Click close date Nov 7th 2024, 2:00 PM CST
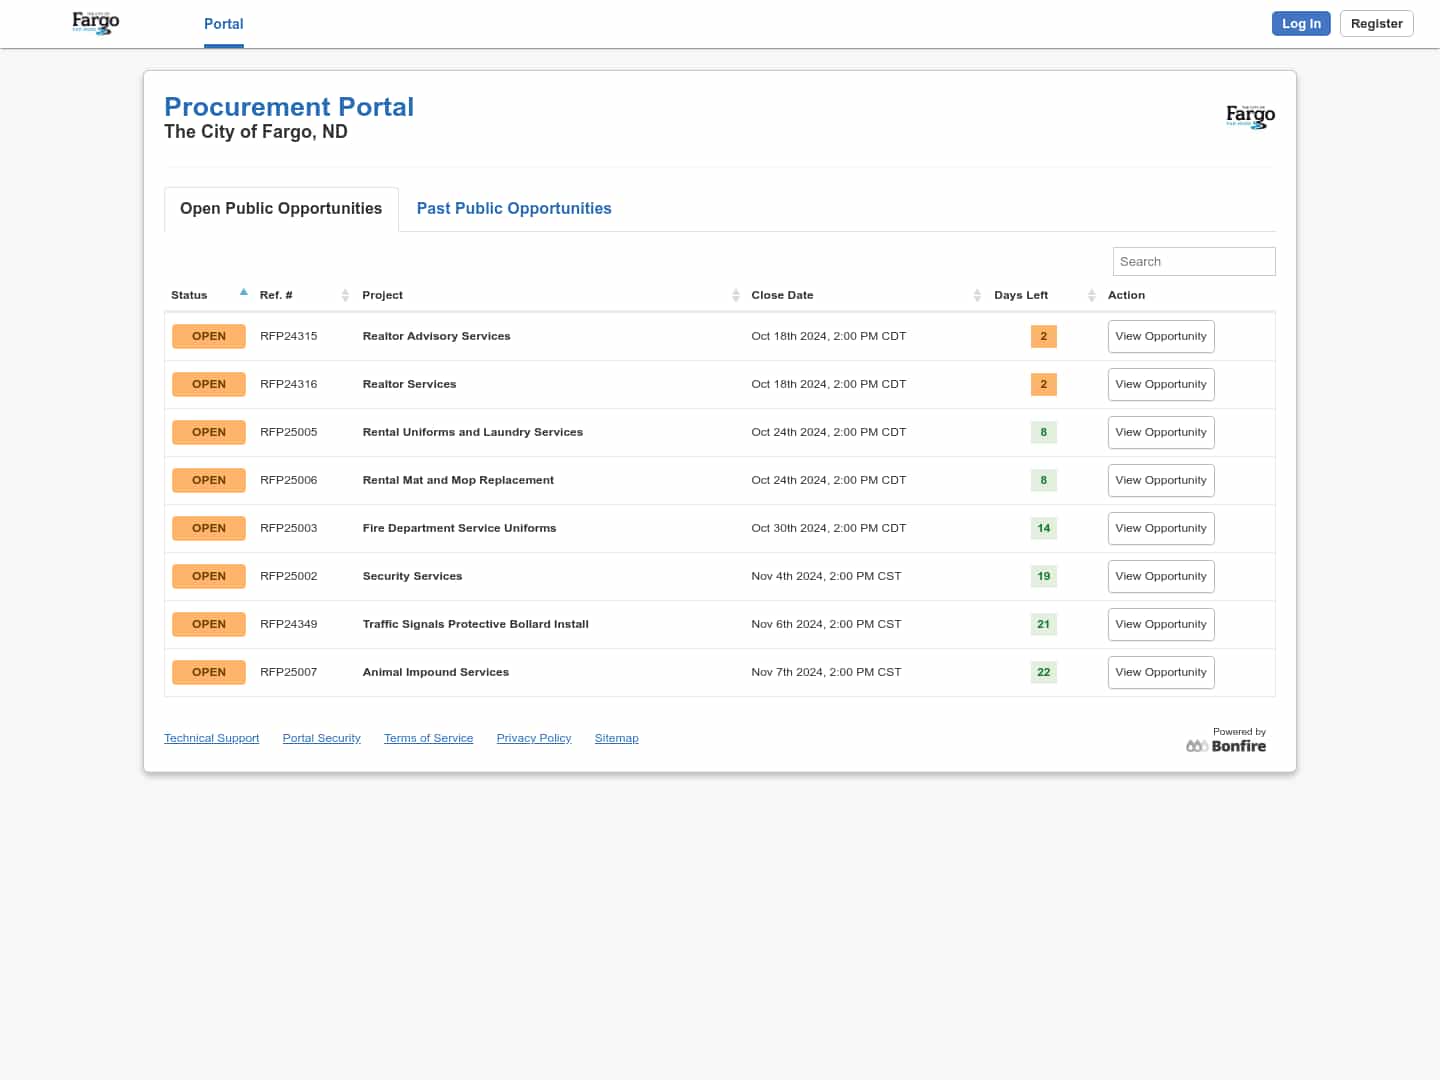The image size is (1440, 1080). click(x=826, y=673)
